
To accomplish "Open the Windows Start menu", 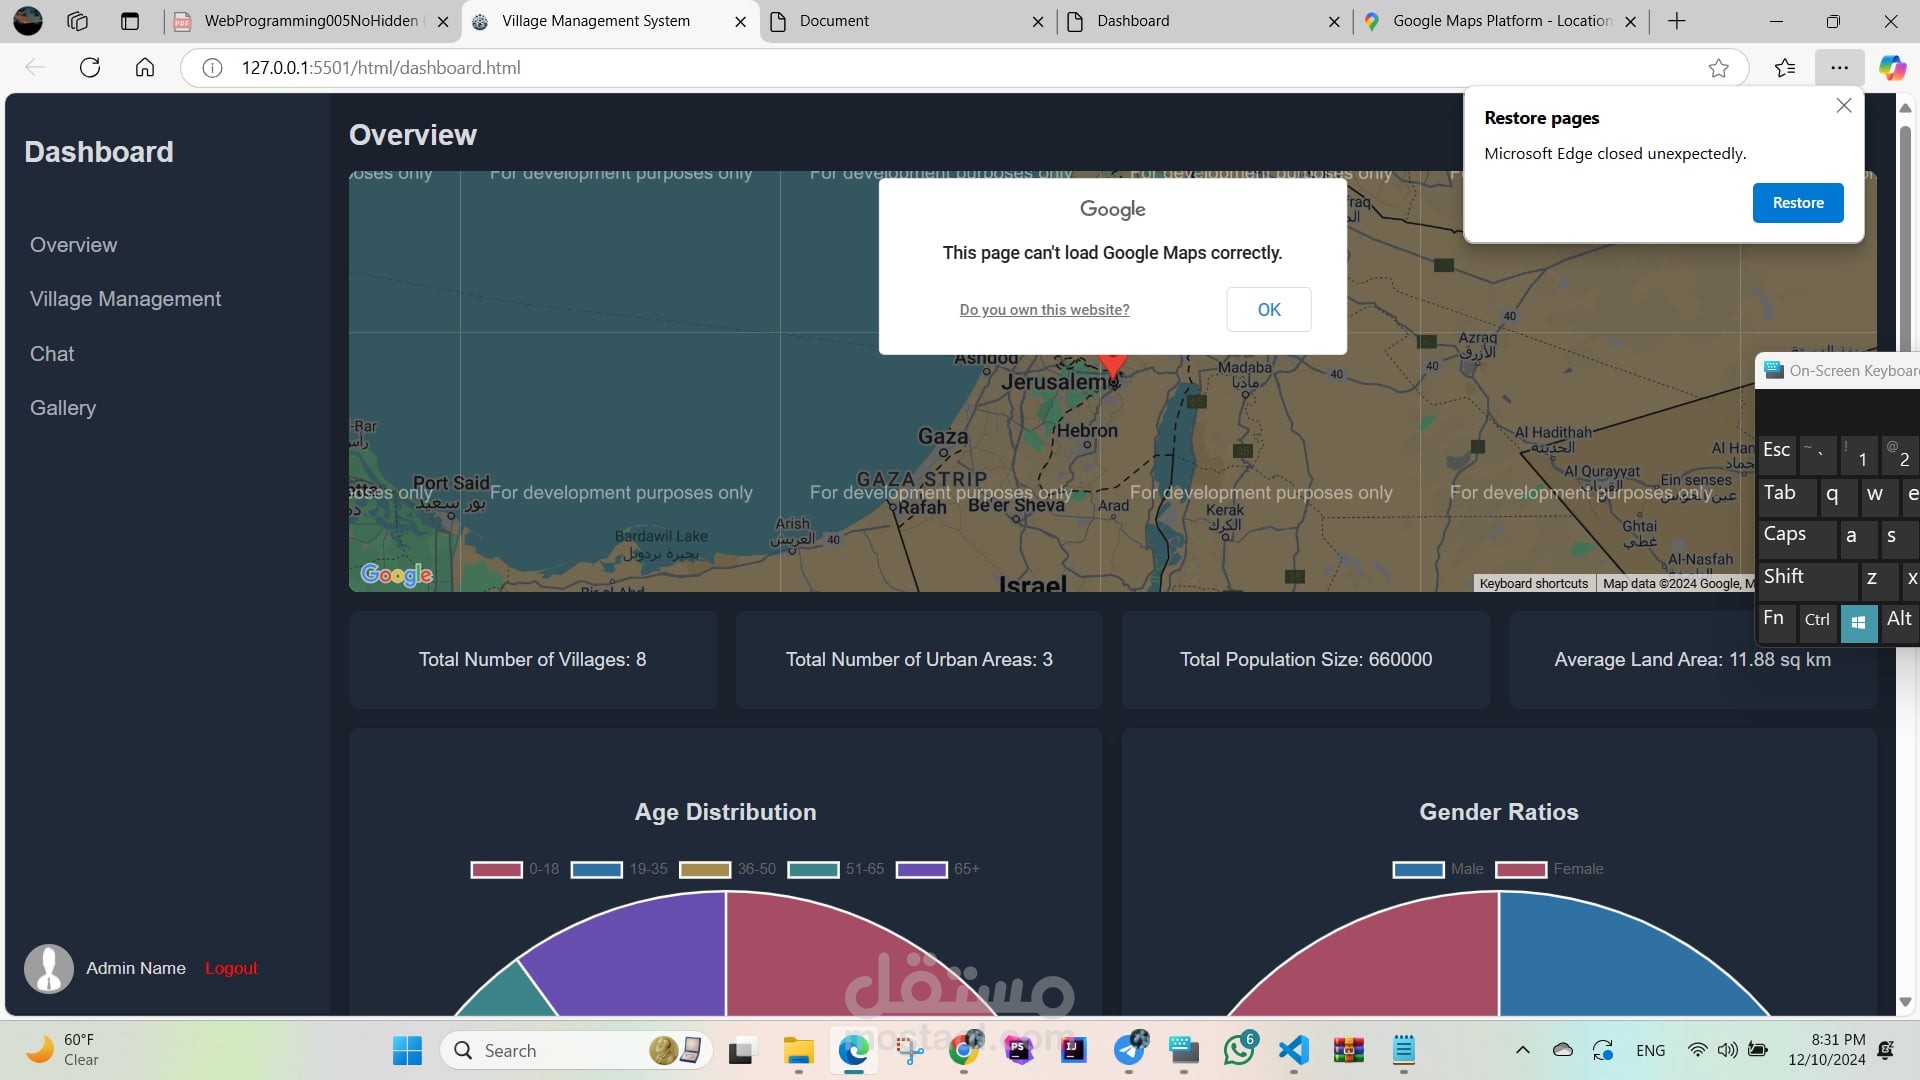I will (x=407, y=1051).
